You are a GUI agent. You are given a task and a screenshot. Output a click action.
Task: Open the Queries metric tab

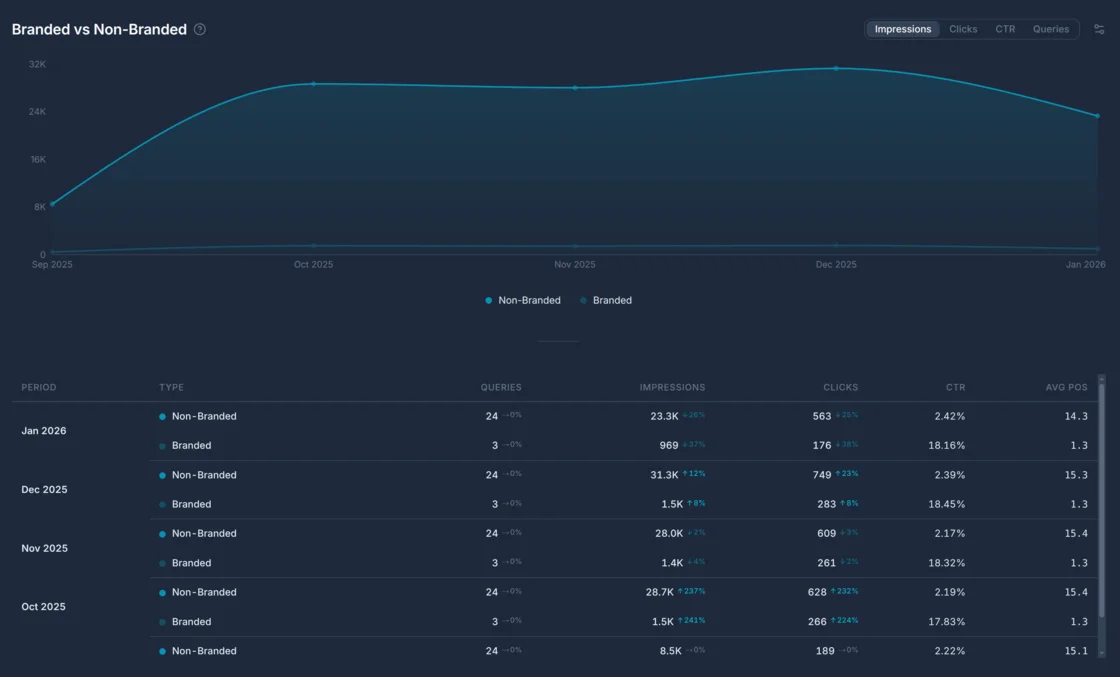pyautogui.click(x=1051, y=29)
